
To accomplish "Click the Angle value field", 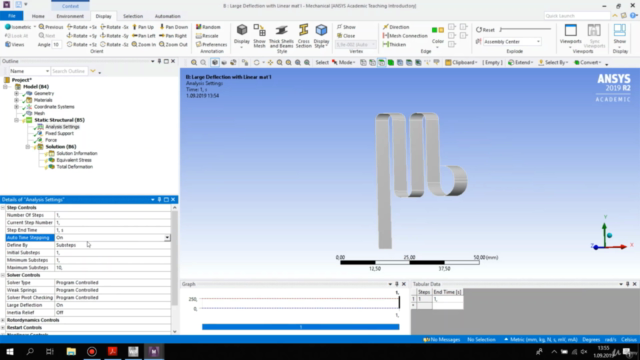I will (x=56, y=44).
